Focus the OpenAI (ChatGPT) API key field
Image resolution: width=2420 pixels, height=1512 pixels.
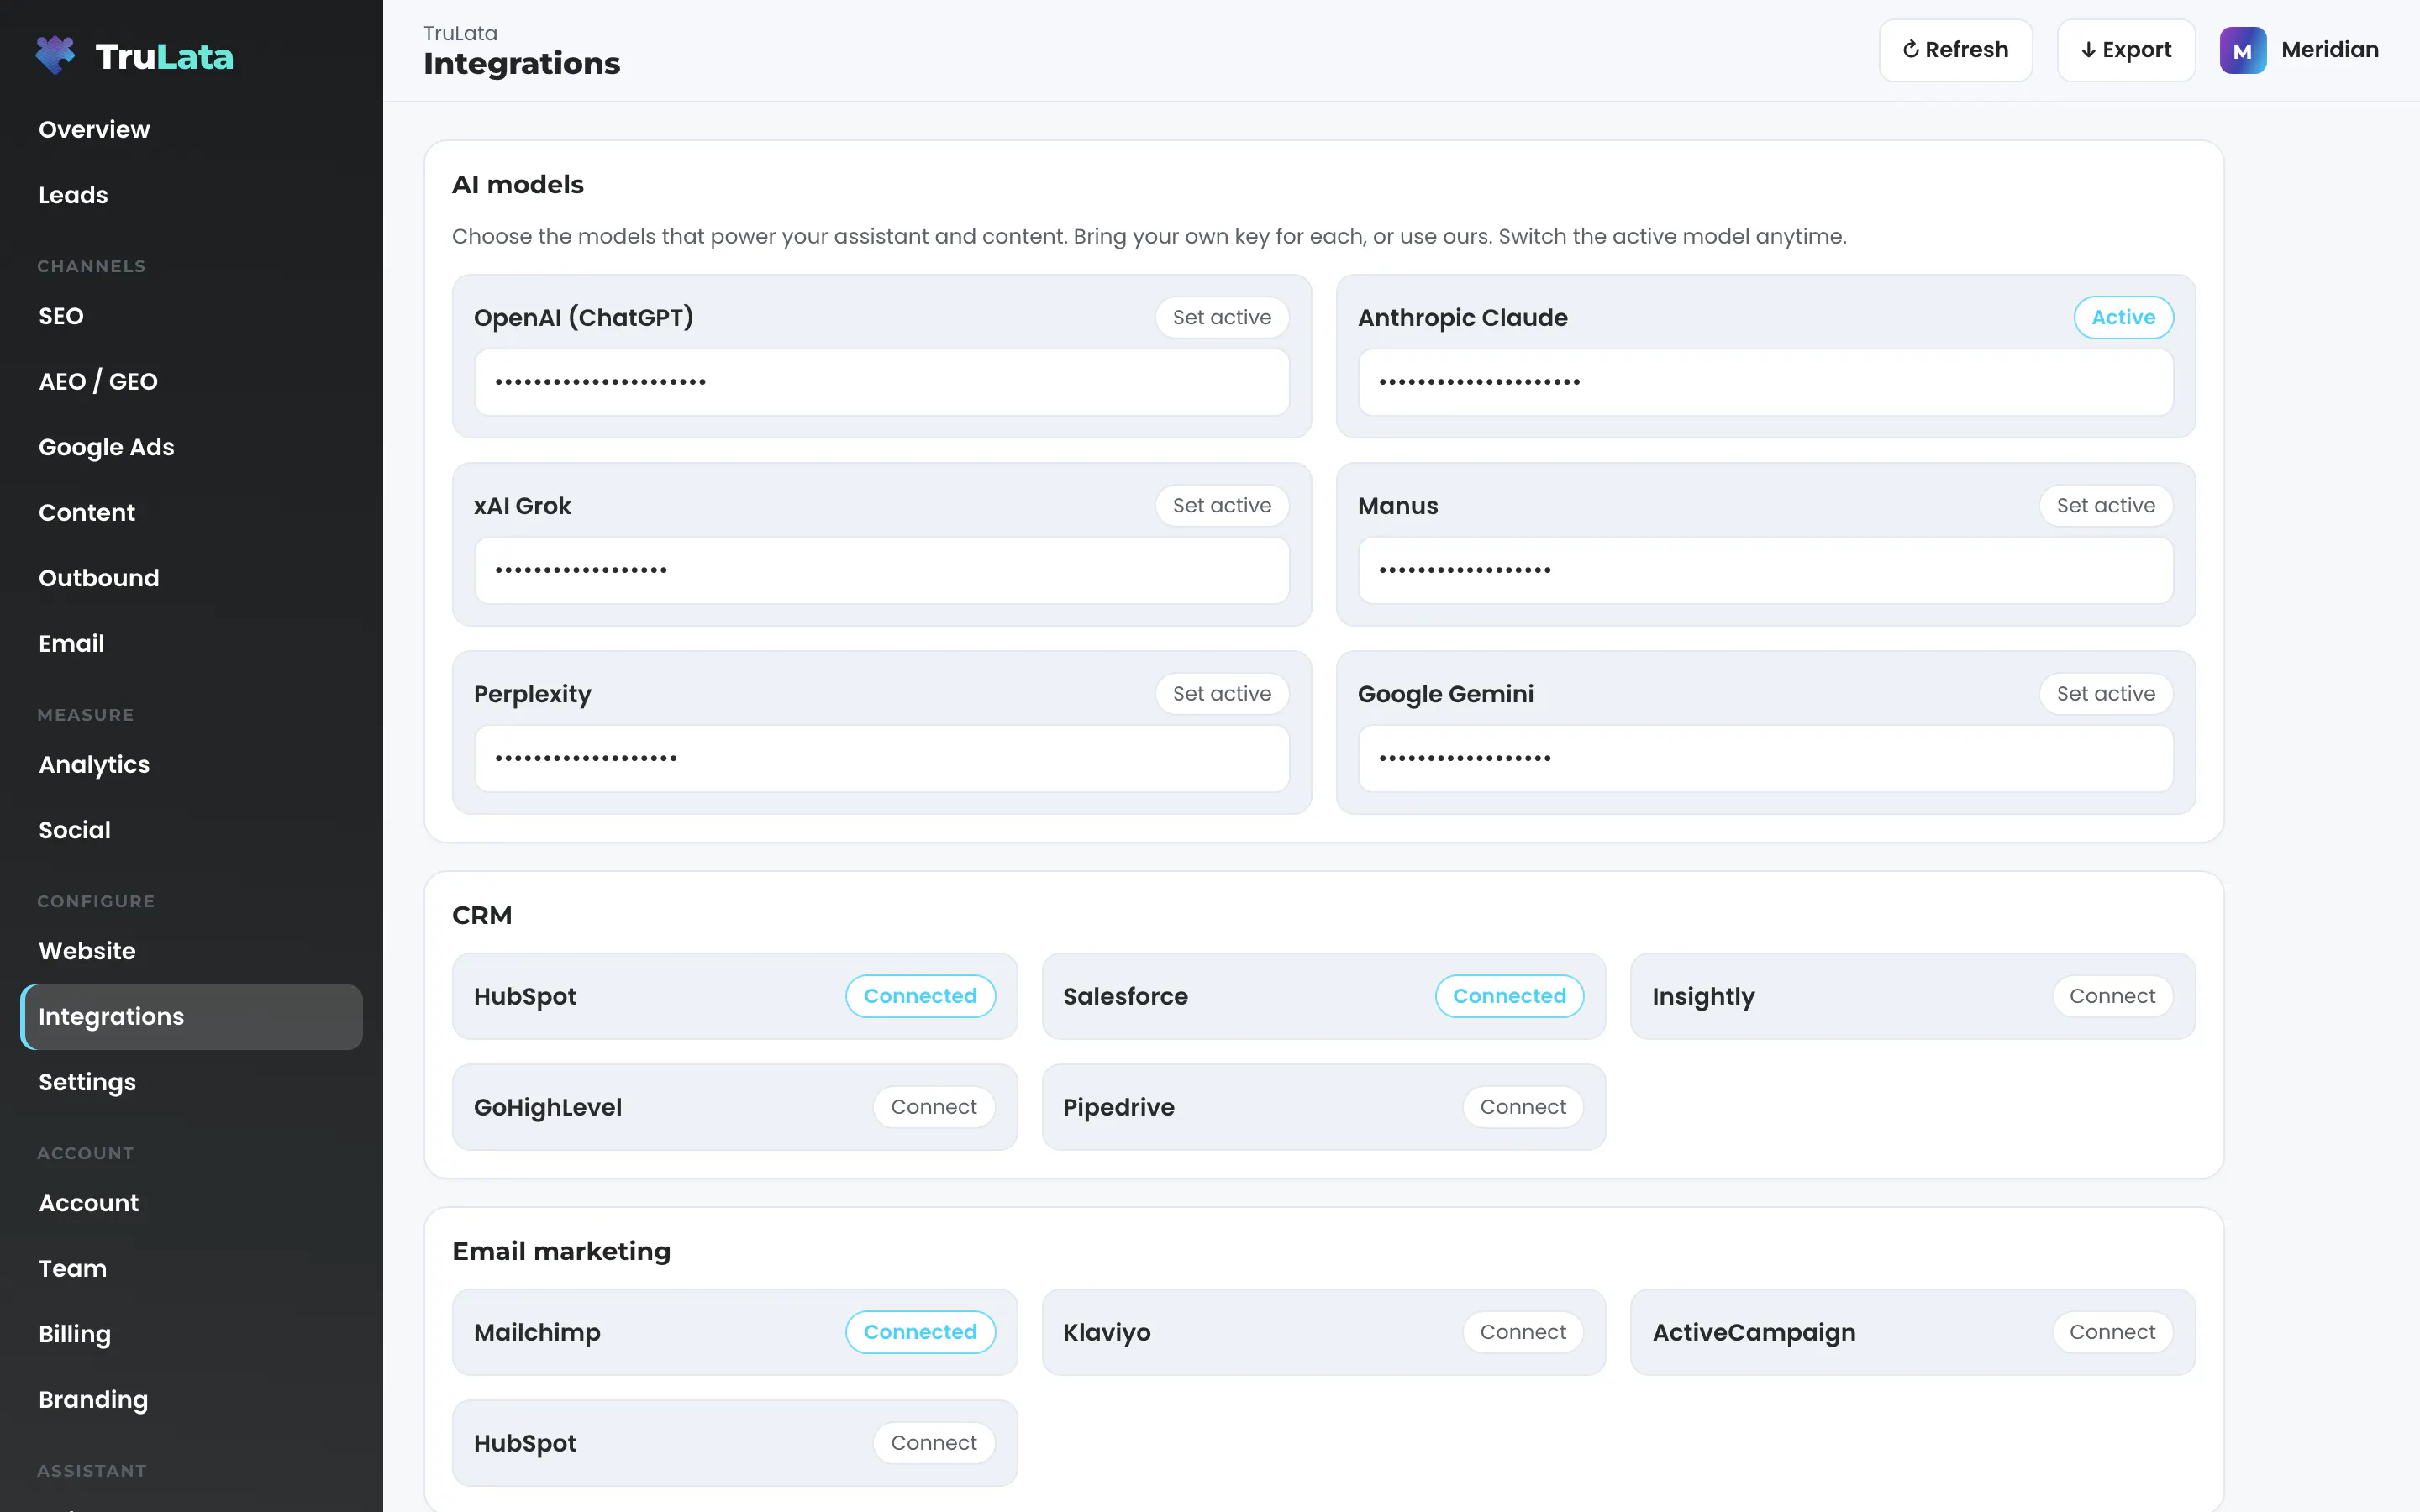point(881,382)
